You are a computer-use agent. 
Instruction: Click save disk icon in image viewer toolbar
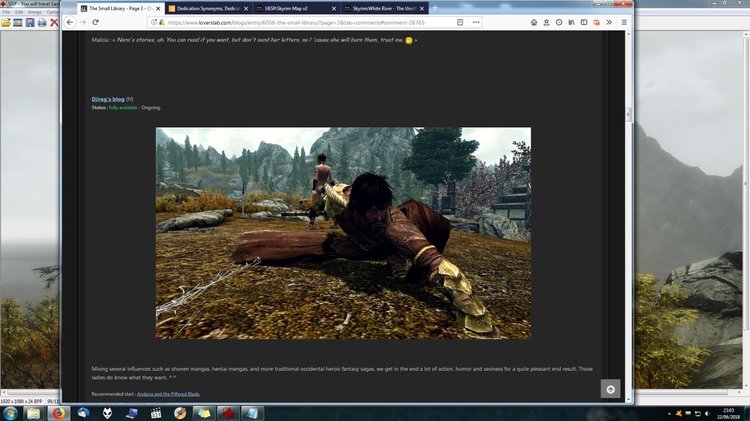[30, 22]
